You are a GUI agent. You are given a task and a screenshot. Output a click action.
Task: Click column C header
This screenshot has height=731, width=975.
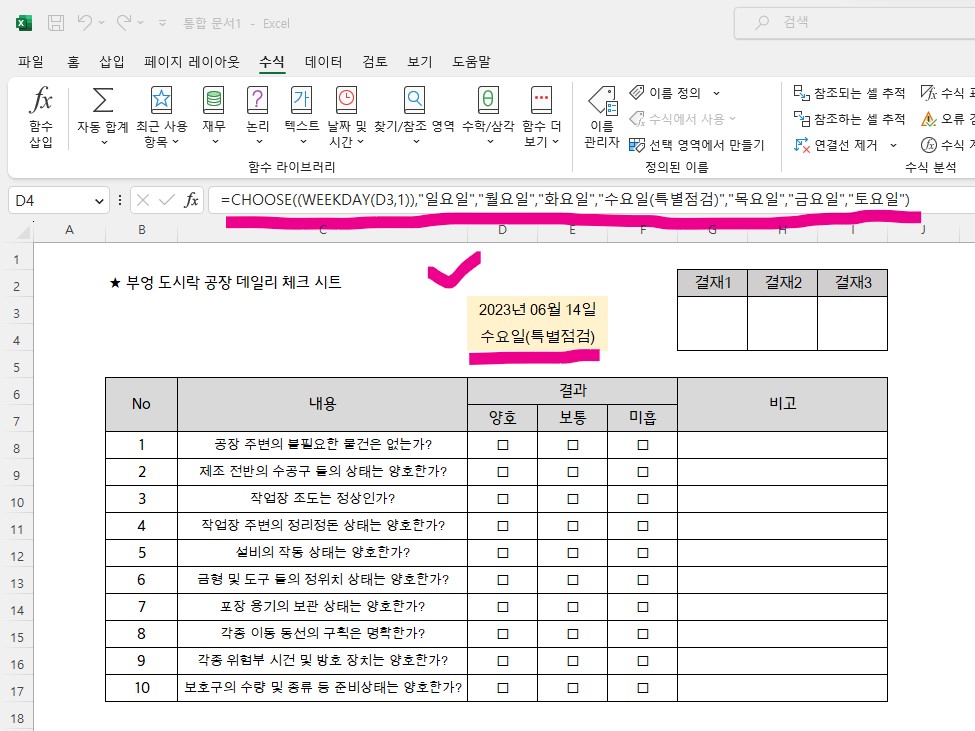coord(323,230)
